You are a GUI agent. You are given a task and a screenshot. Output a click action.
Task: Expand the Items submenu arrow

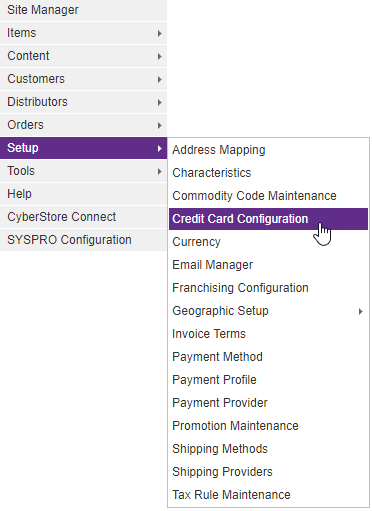click(160, 33)
